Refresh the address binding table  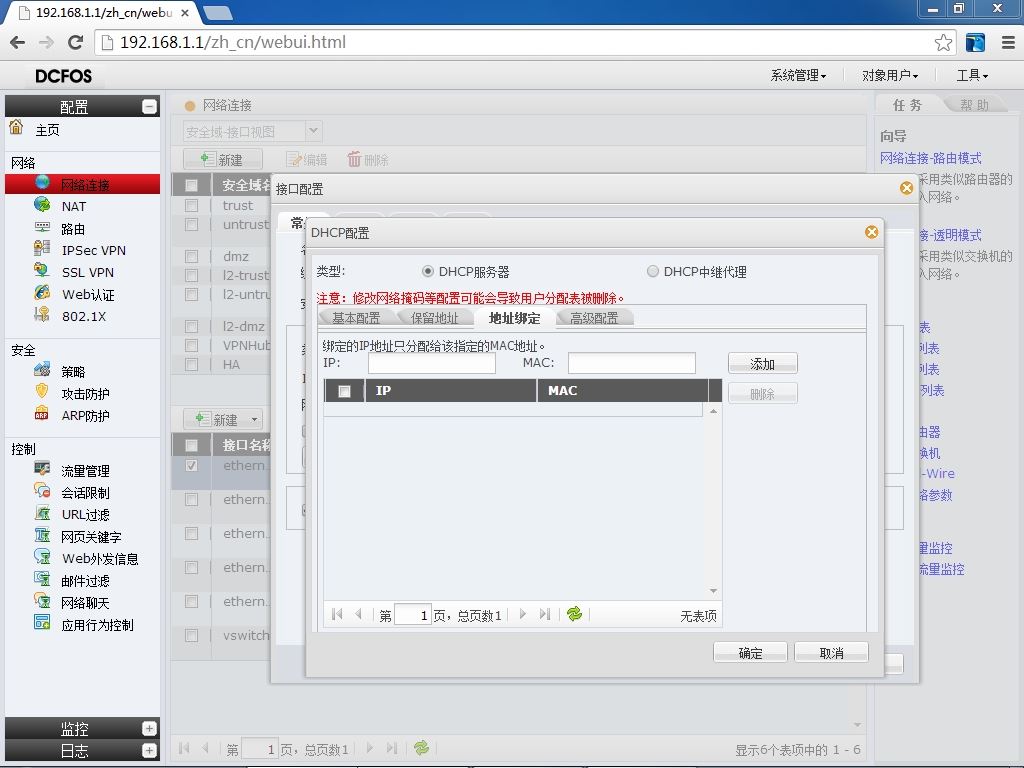click(x=575, y=614)
